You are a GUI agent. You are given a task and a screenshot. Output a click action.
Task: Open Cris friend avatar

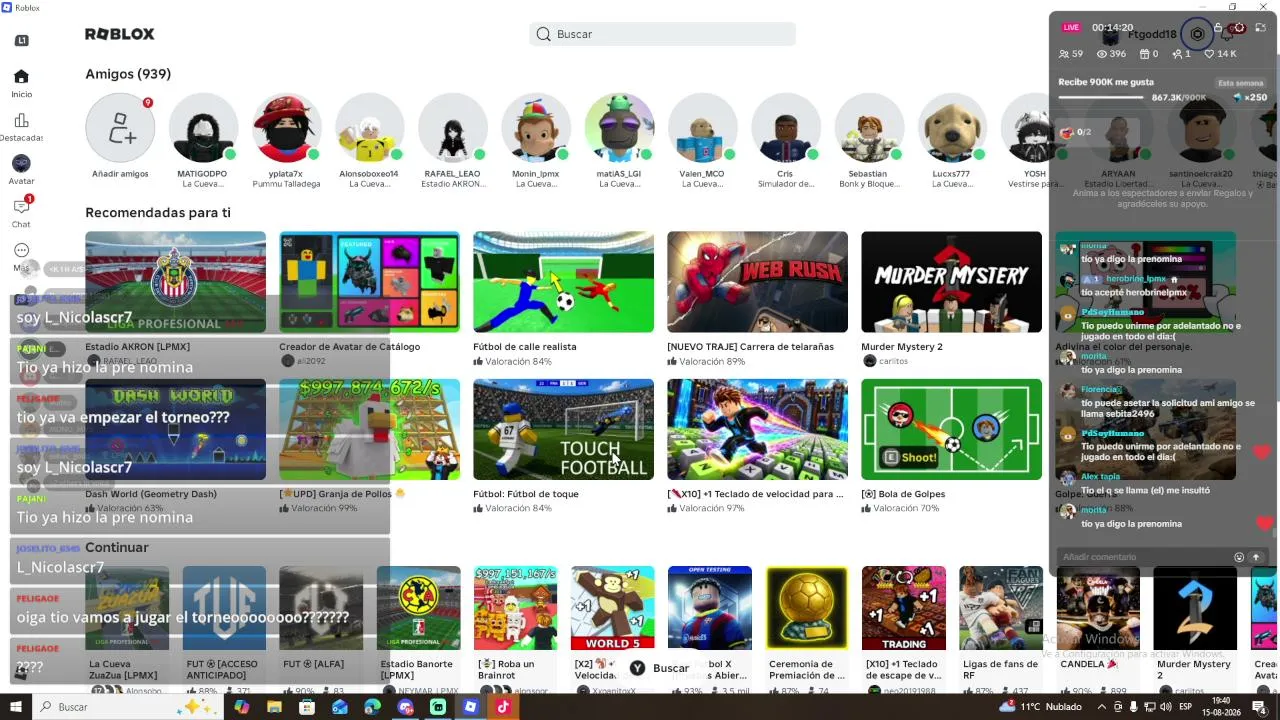[785, 128]
